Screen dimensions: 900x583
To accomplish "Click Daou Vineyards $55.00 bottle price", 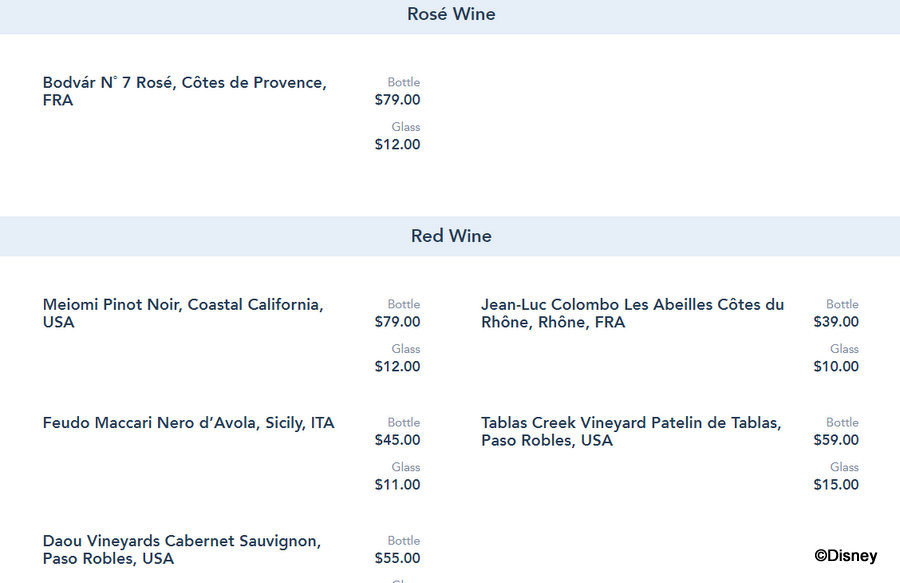I will 397,558.
